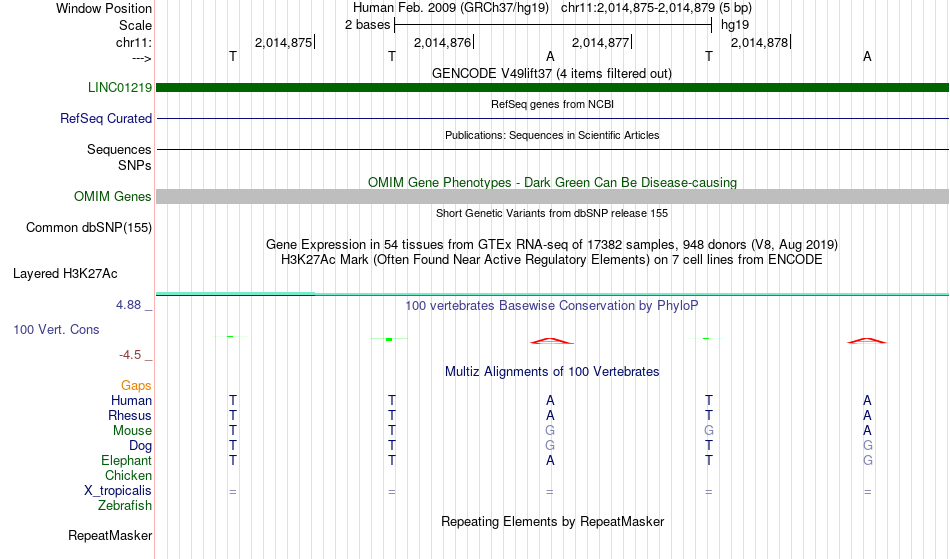Screen dimensions: 950x559
Task: Open Multiz Alignments of 100 Vertebrates title
Action: (552, 372)
